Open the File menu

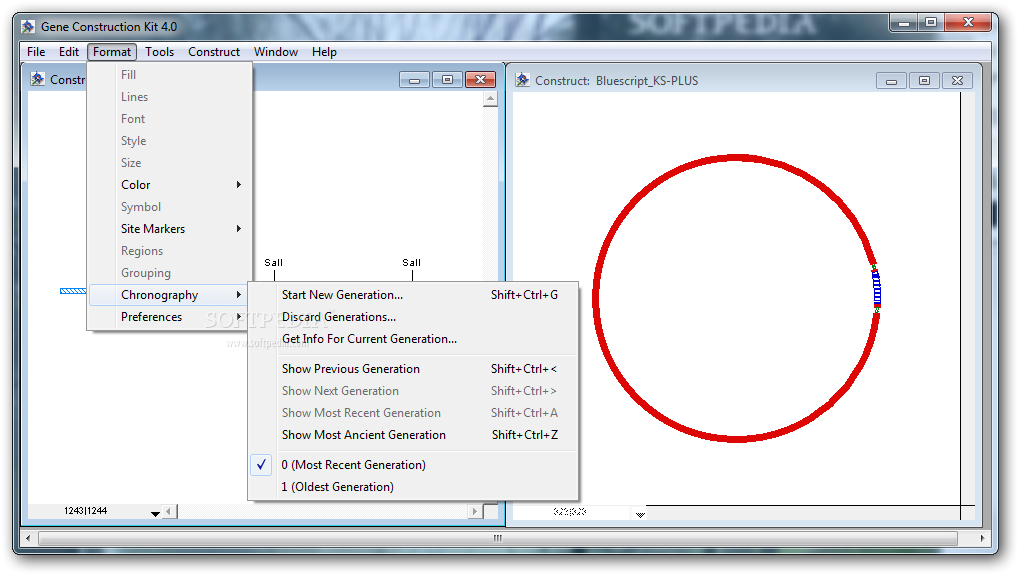click(x=36, y=52)
